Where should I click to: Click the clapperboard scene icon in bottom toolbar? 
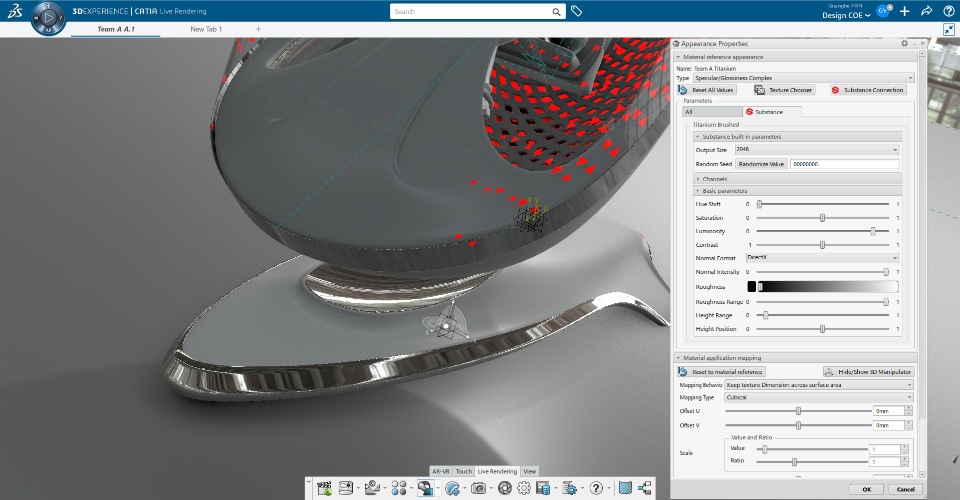point(324,488)
